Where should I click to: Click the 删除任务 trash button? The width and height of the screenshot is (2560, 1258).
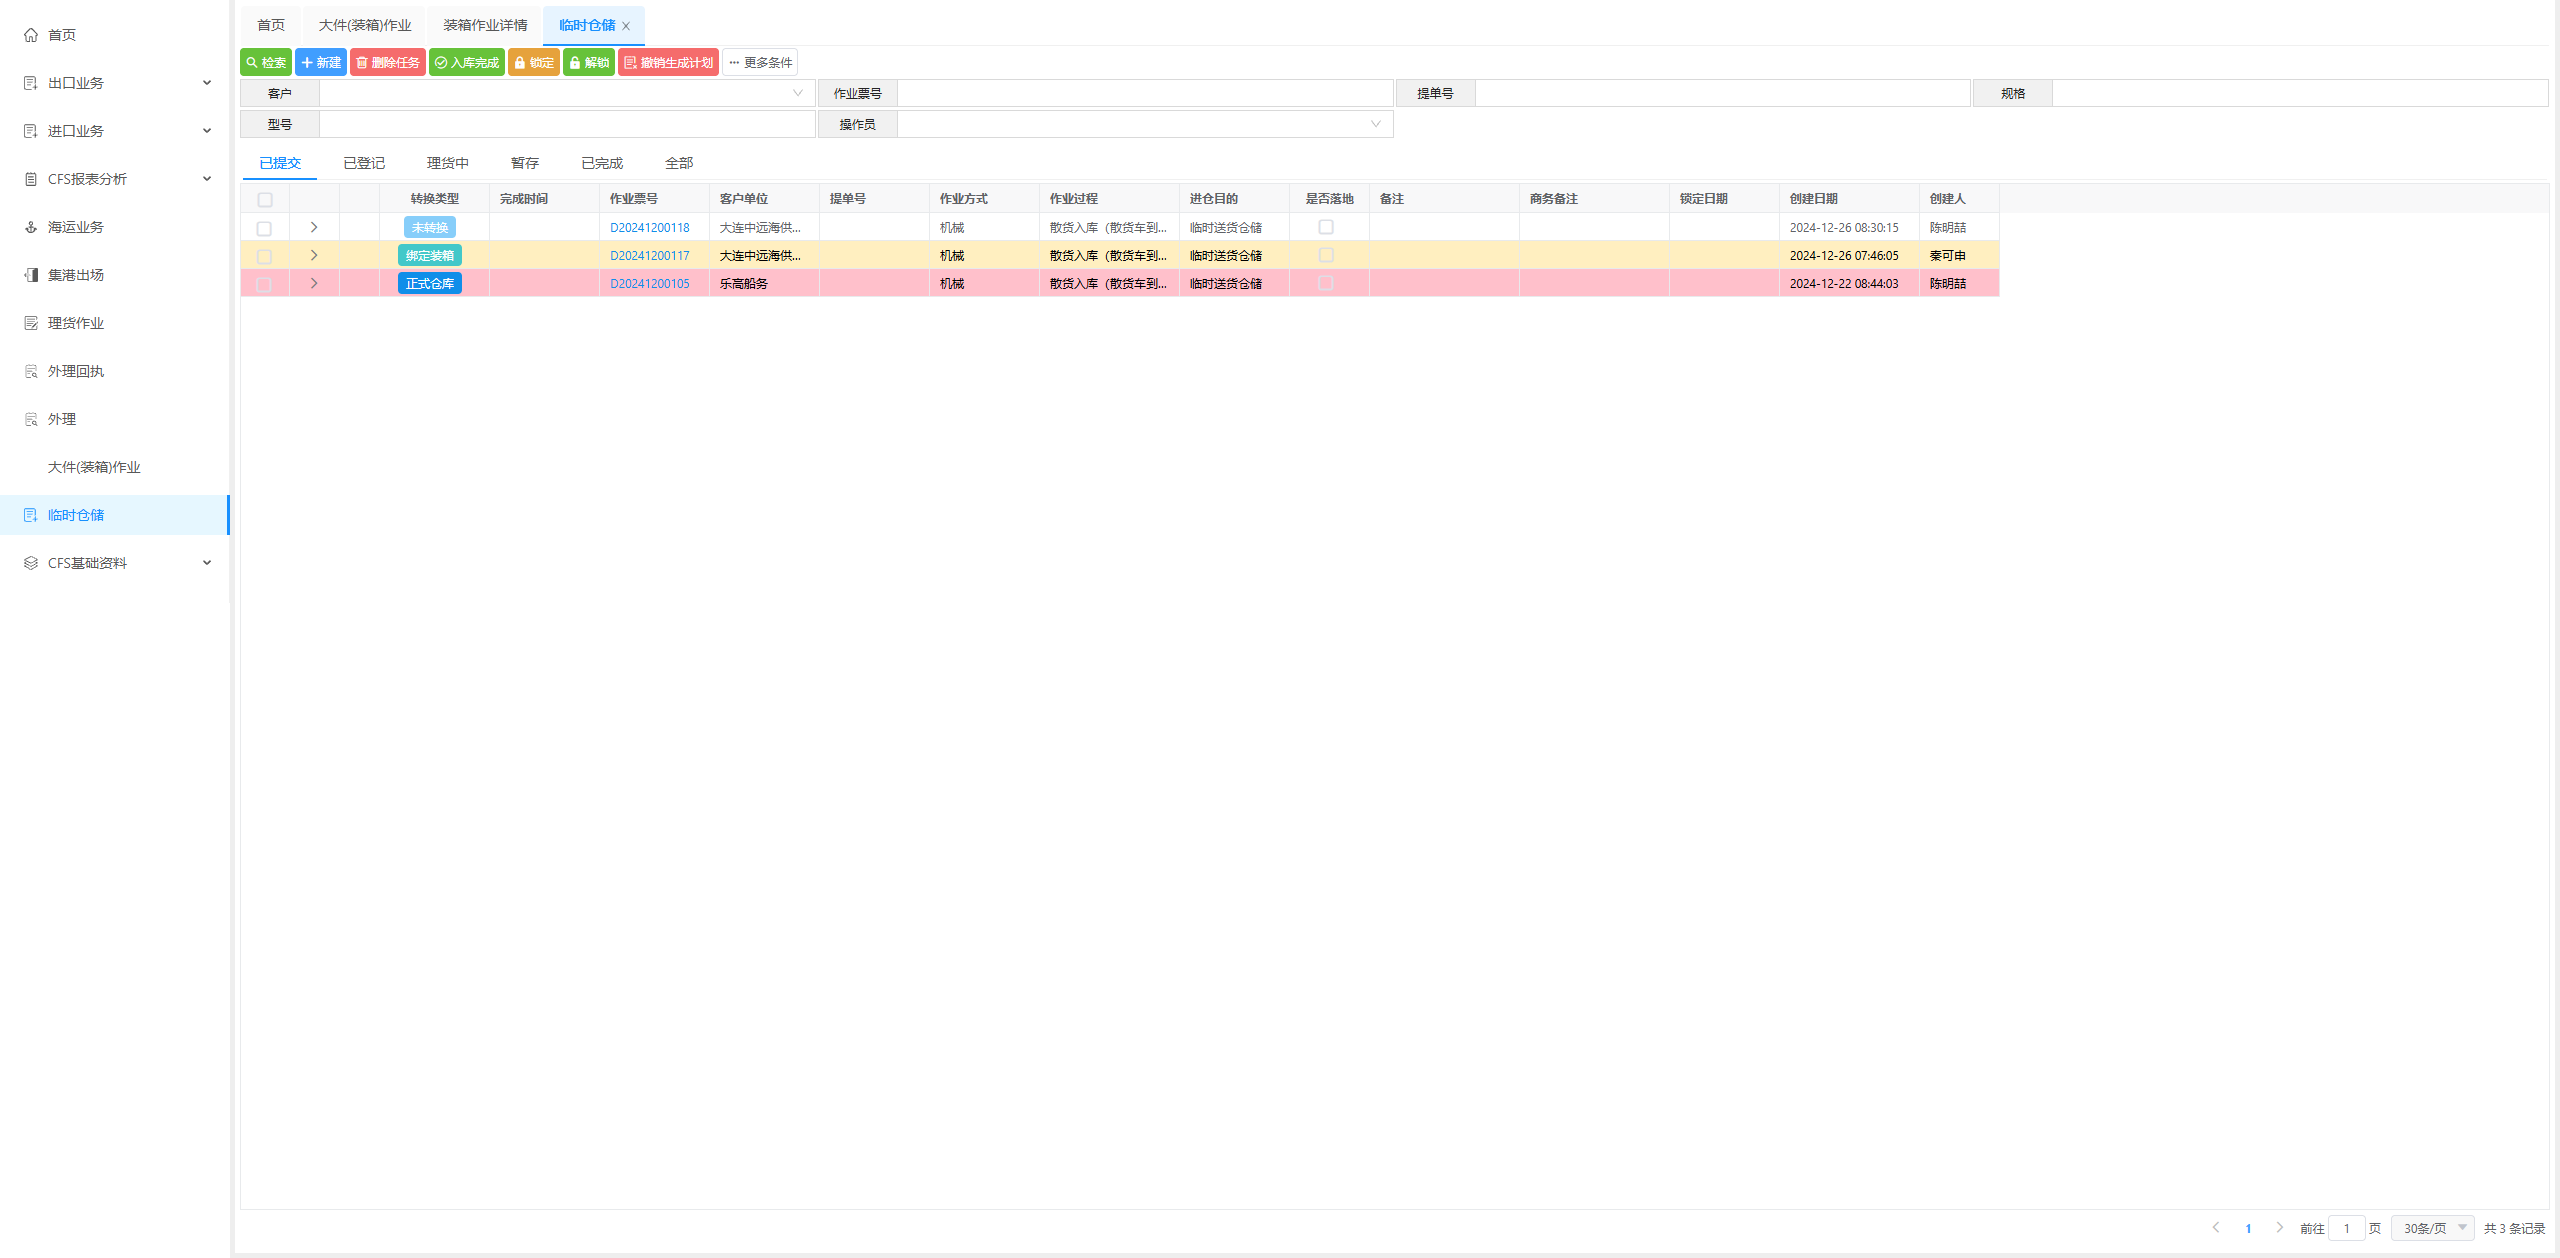click(x=388, y=62)
